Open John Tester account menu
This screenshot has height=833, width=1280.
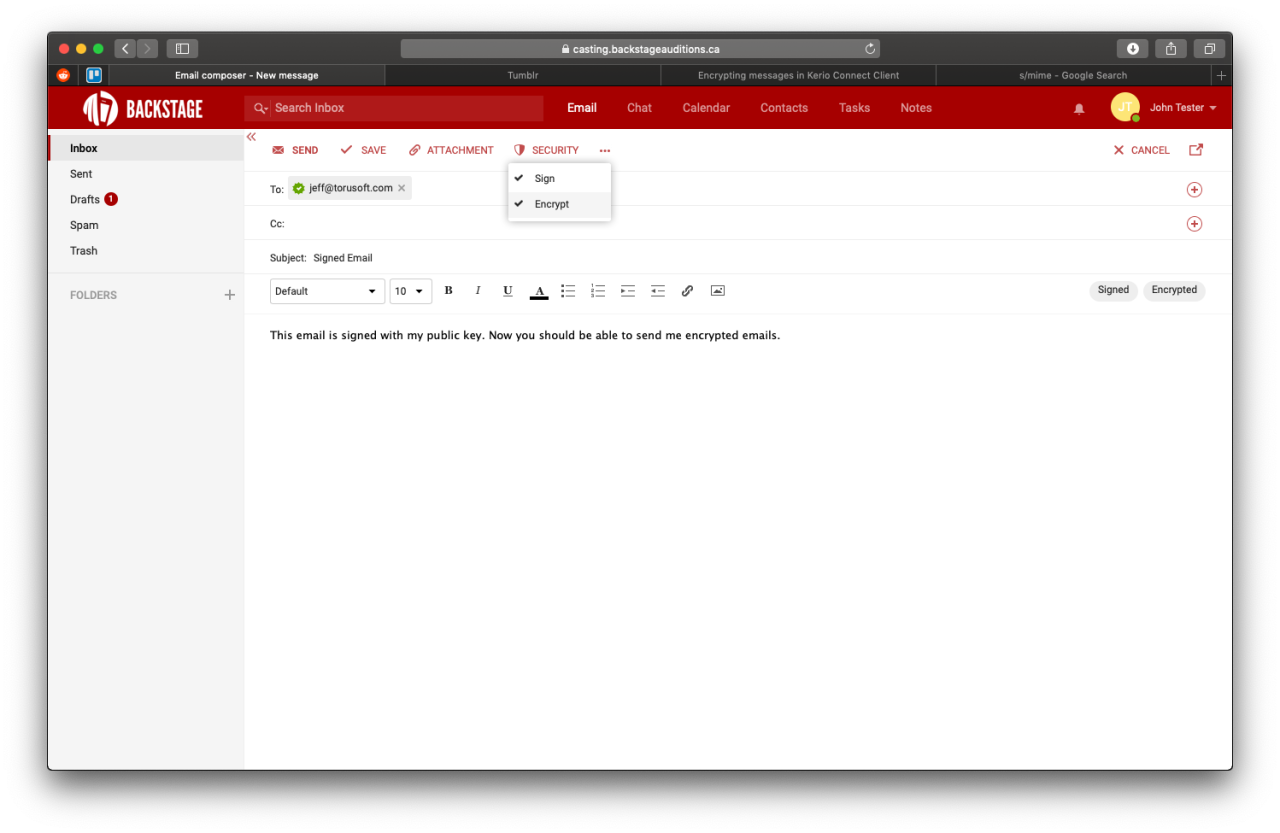pyautogui.click(x=1183, y=108)
